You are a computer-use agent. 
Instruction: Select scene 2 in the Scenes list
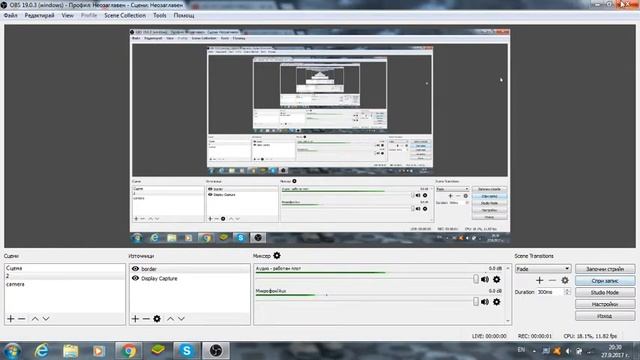coord(65,276)
